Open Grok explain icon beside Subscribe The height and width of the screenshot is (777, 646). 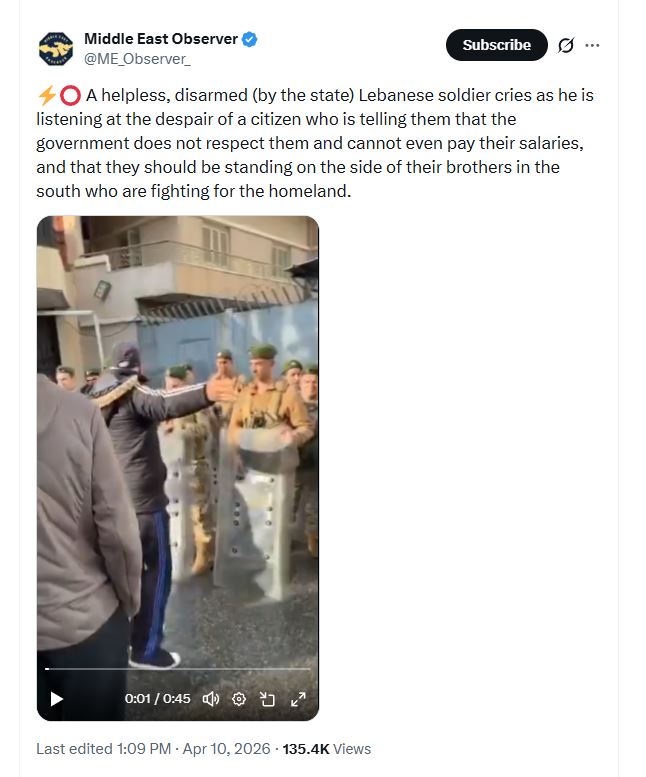click(565, 45)
